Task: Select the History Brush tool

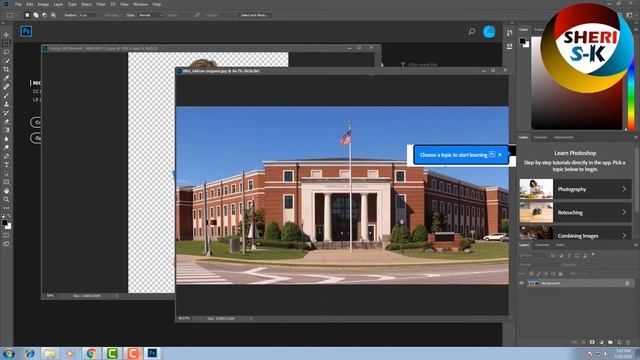Action: click(x=6, y=113)
